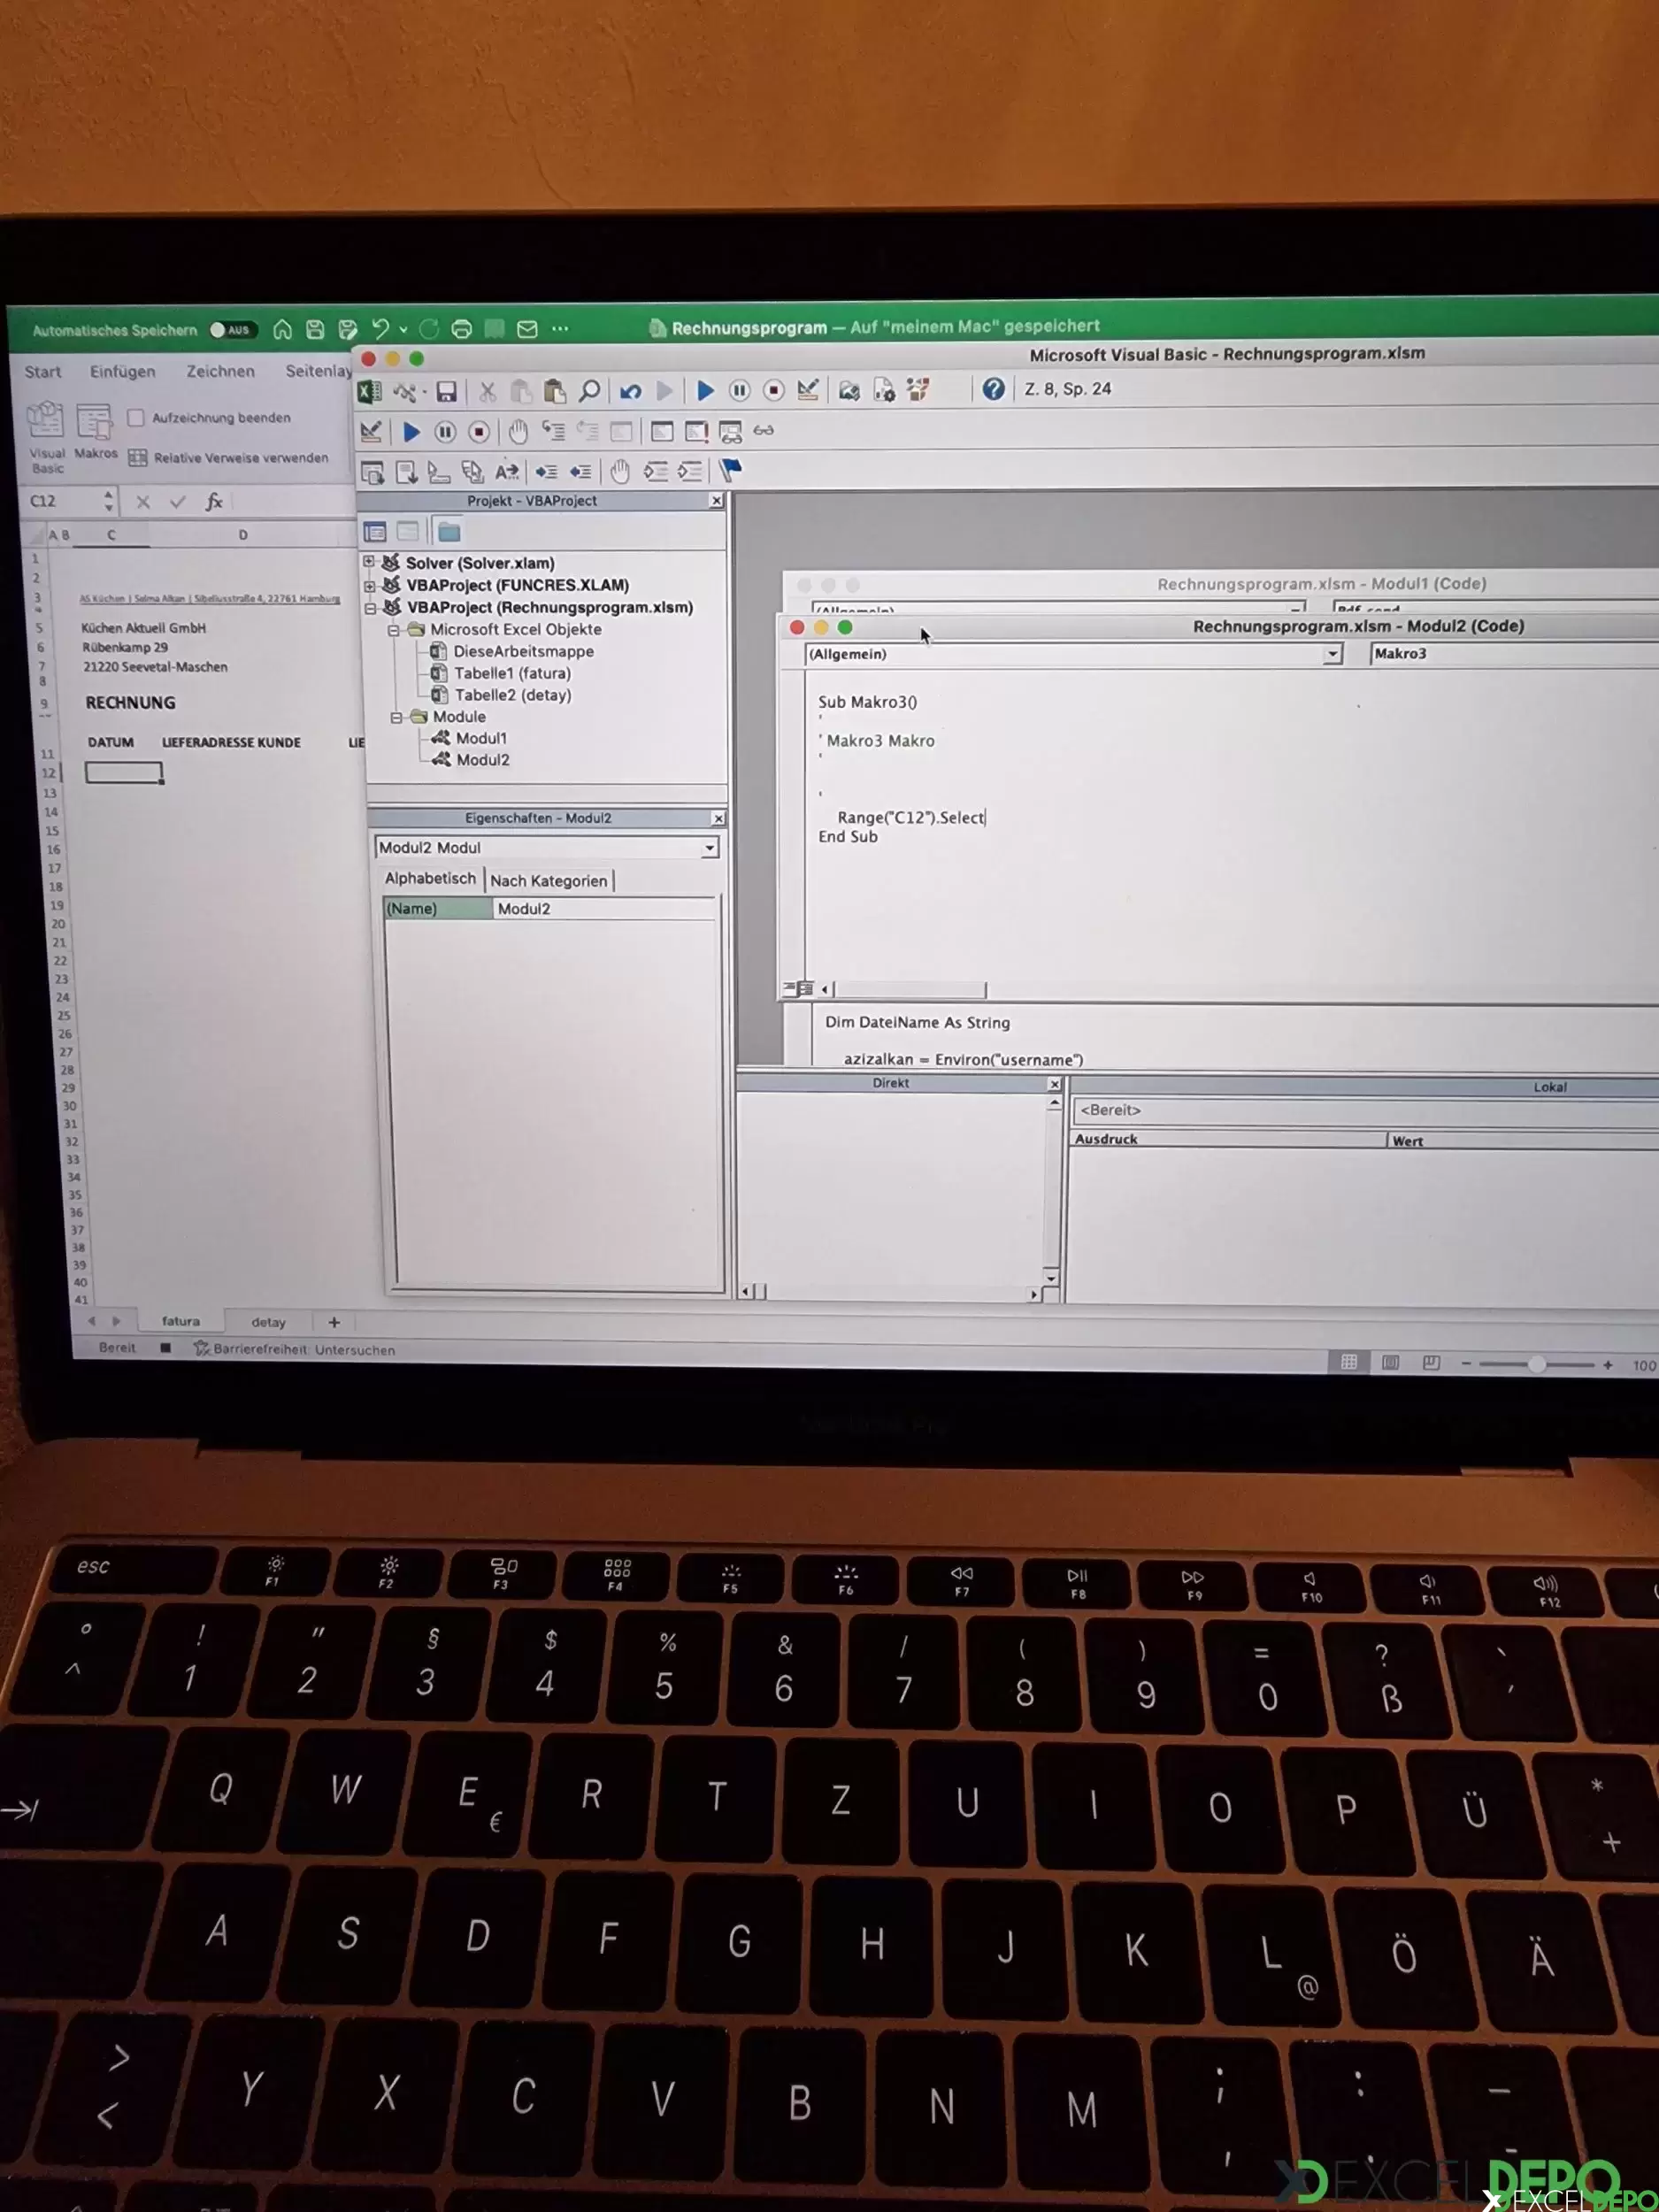This screenshot has width=1659, height=2212.
Task: Select Tabelle2 (detay) in the project tree
Action: tap(512, 695)
